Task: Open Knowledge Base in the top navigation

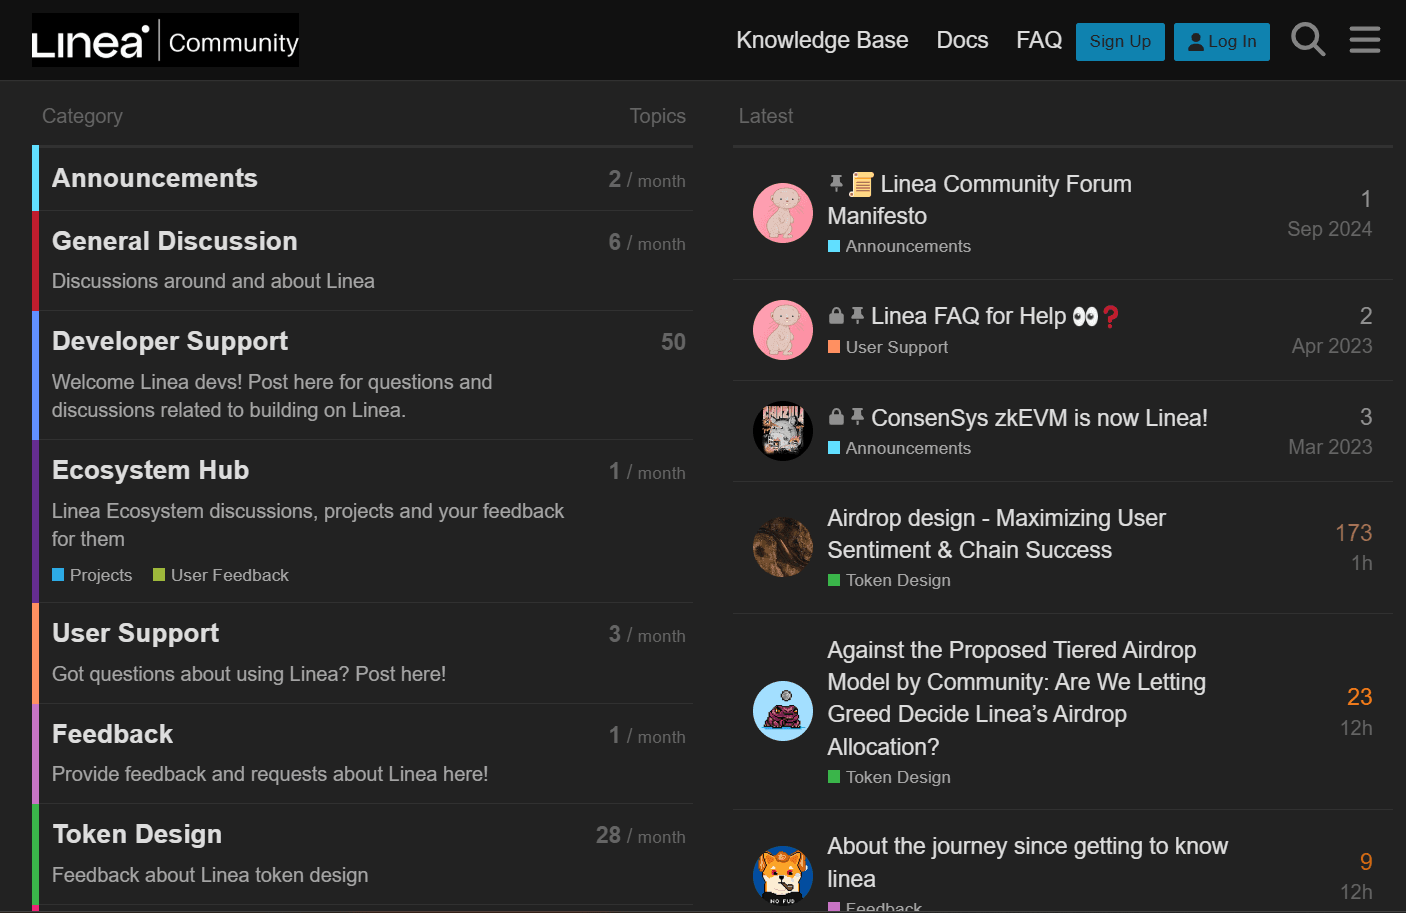Action: coord(822,40)
